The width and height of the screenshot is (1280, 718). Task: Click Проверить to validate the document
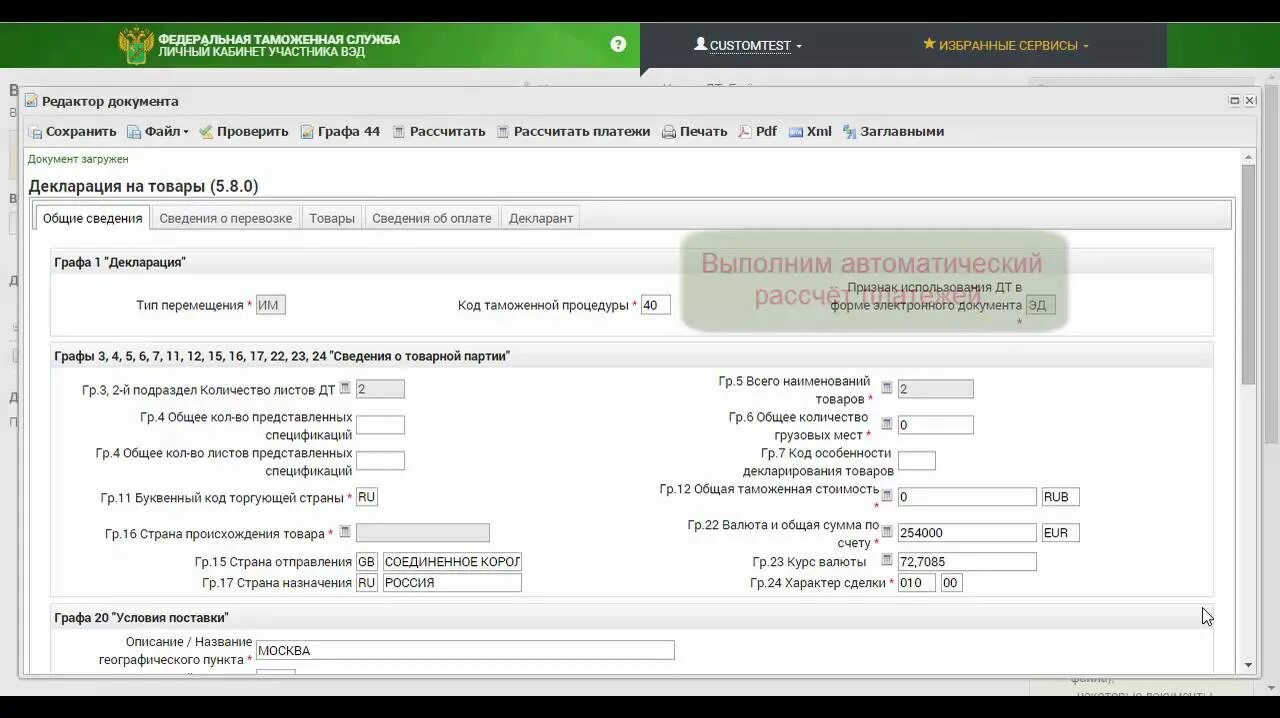[243, 131]
